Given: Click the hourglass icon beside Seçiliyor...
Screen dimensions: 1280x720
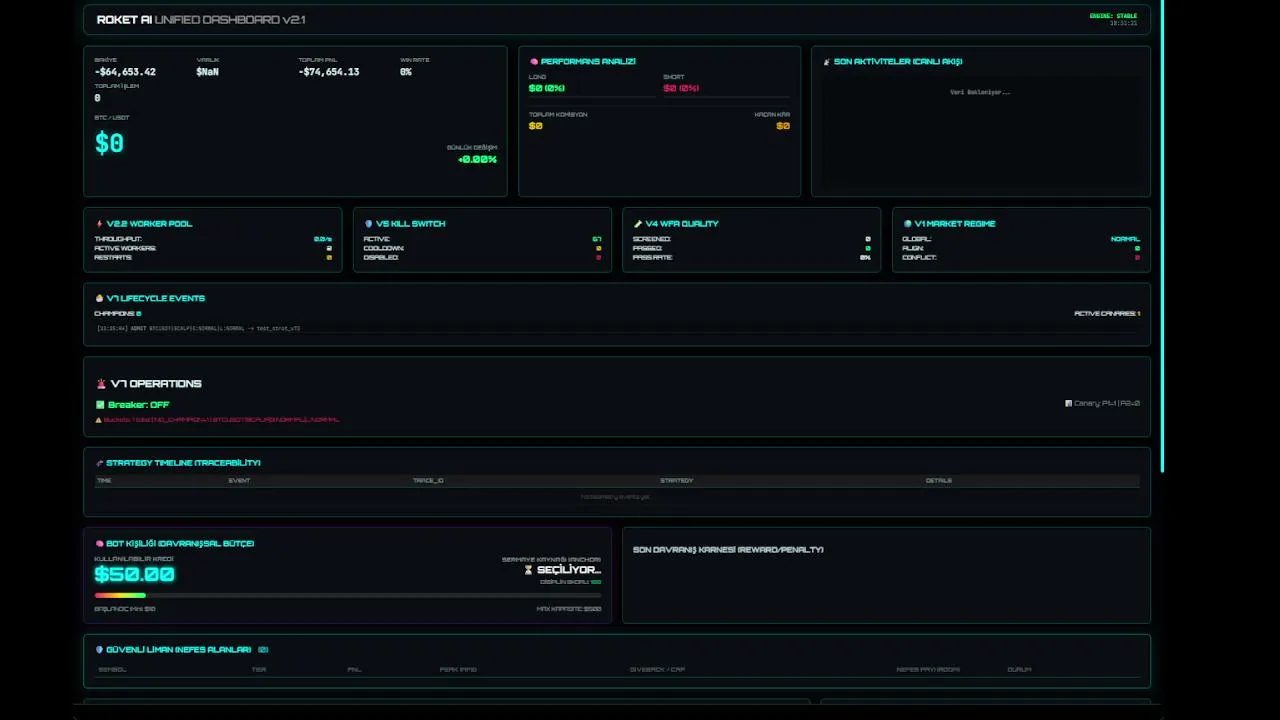Looking at the screenshot, I should 529,570.
